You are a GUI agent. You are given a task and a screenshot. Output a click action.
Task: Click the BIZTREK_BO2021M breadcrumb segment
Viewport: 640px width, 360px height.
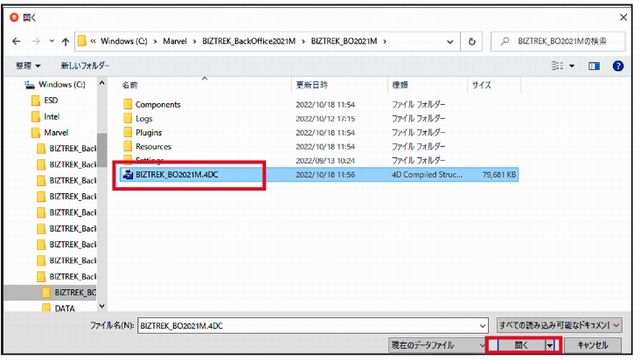point(344,41)
